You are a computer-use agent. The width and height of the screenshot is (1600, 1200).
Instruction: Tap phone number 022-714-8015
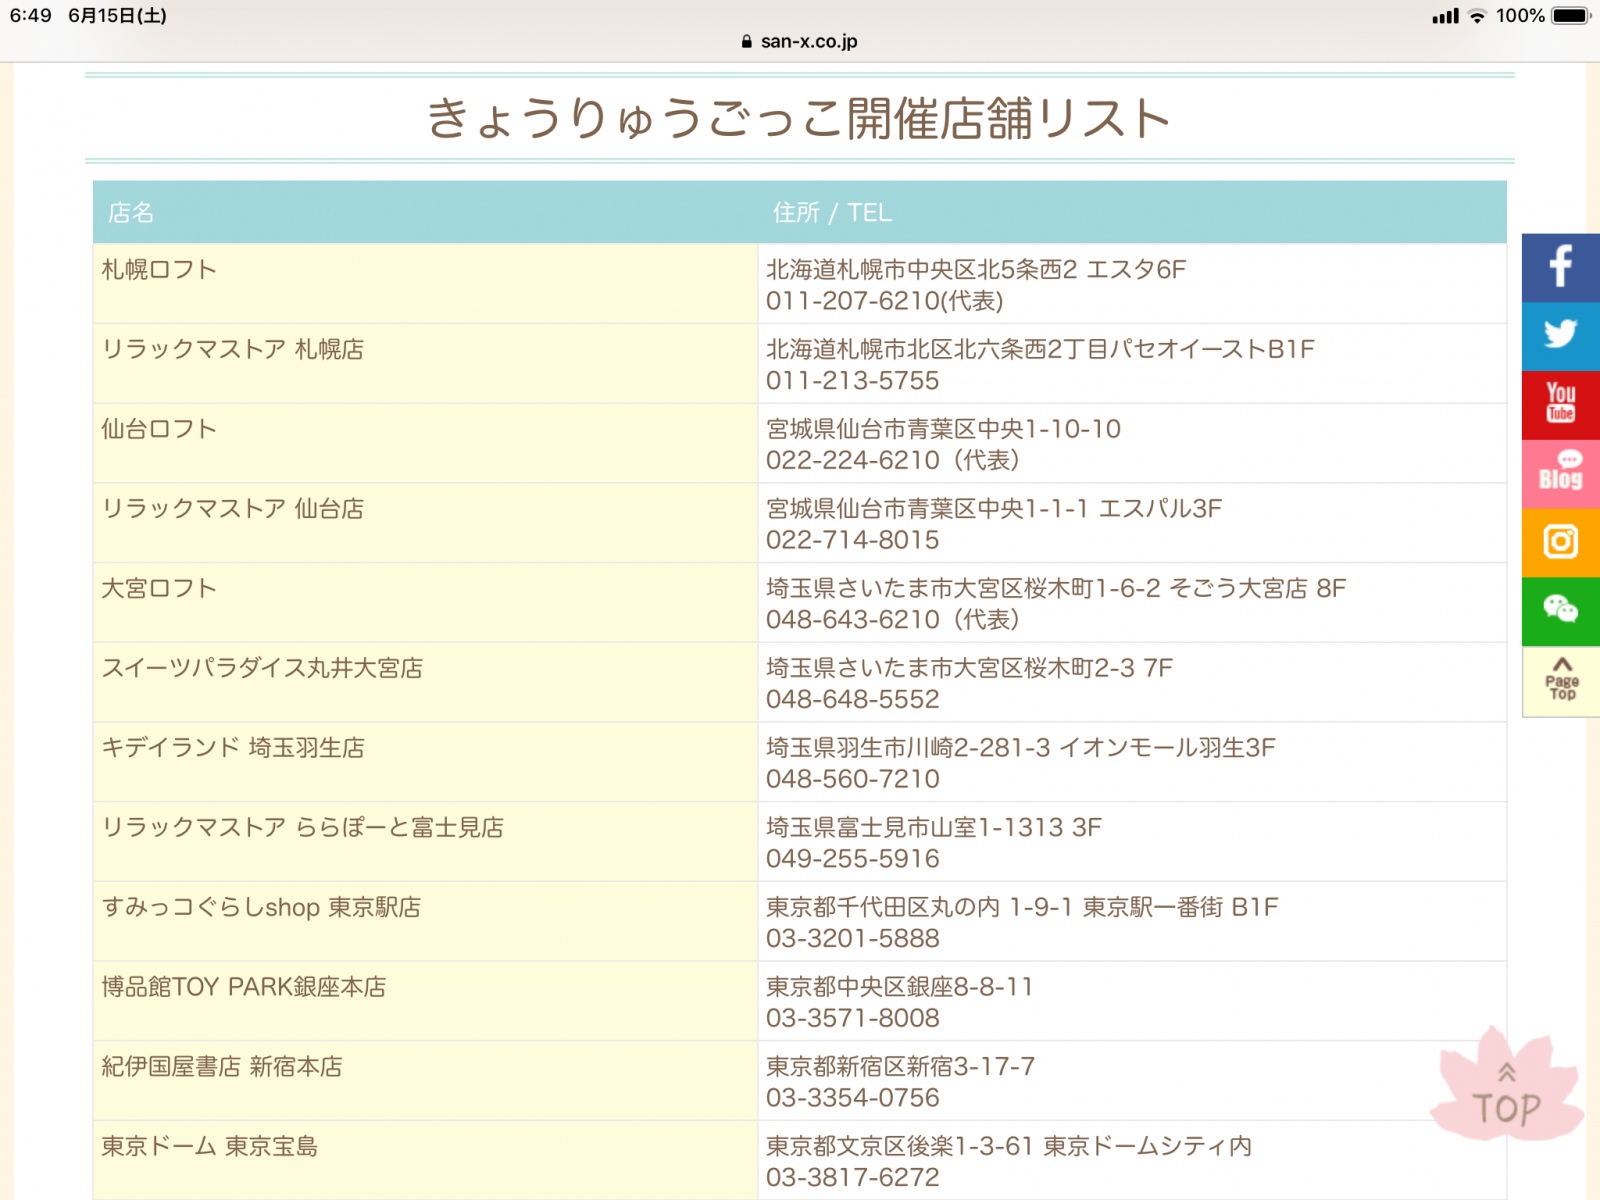853,540
